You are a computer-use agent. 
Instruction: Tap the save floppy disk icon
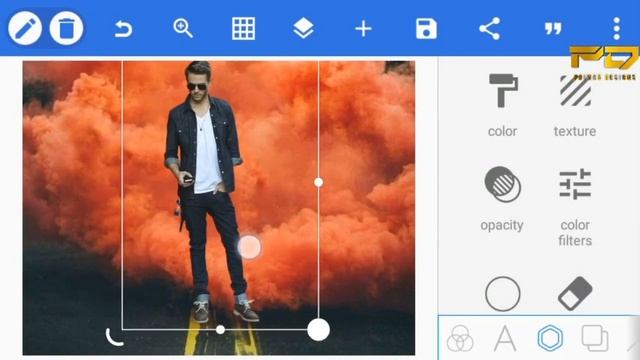pyautogui.click(x=426, y=29)
